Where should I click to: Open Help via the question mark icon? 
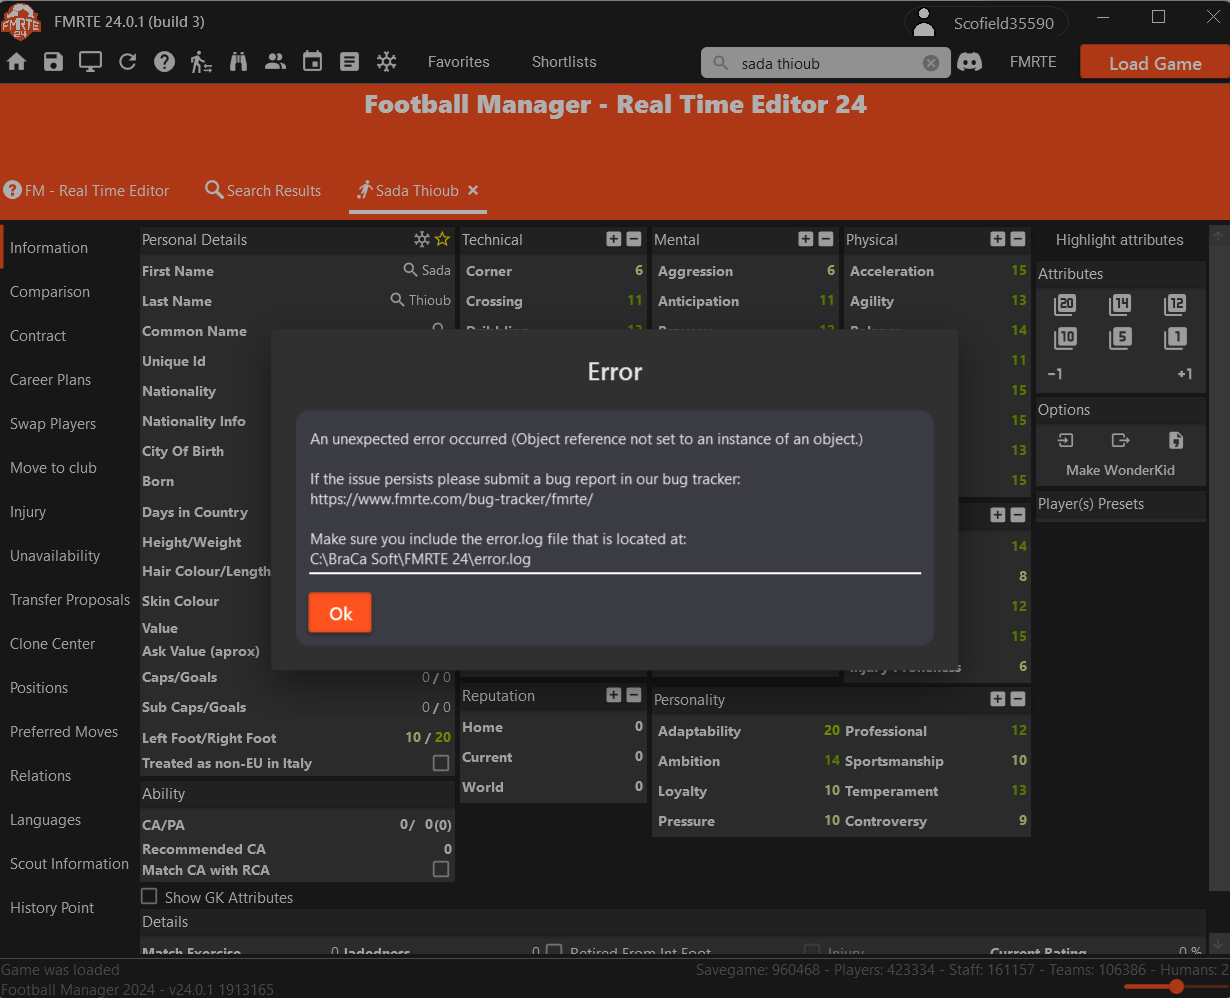coord(165,61)
